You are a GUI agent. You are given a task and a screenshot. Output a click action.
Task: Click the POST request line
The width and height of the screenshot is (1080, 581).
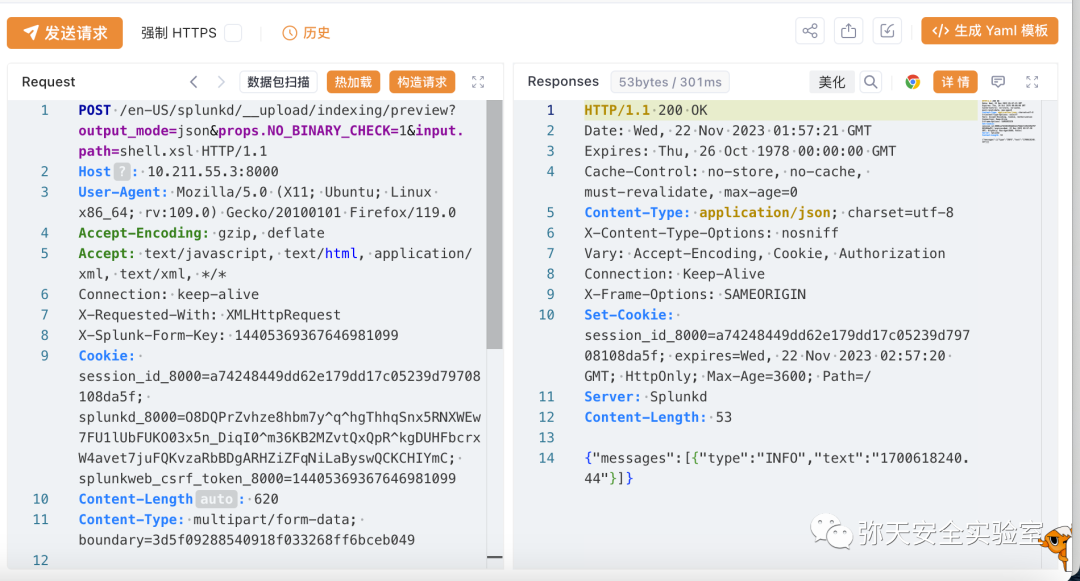click(x=271, y=131)
